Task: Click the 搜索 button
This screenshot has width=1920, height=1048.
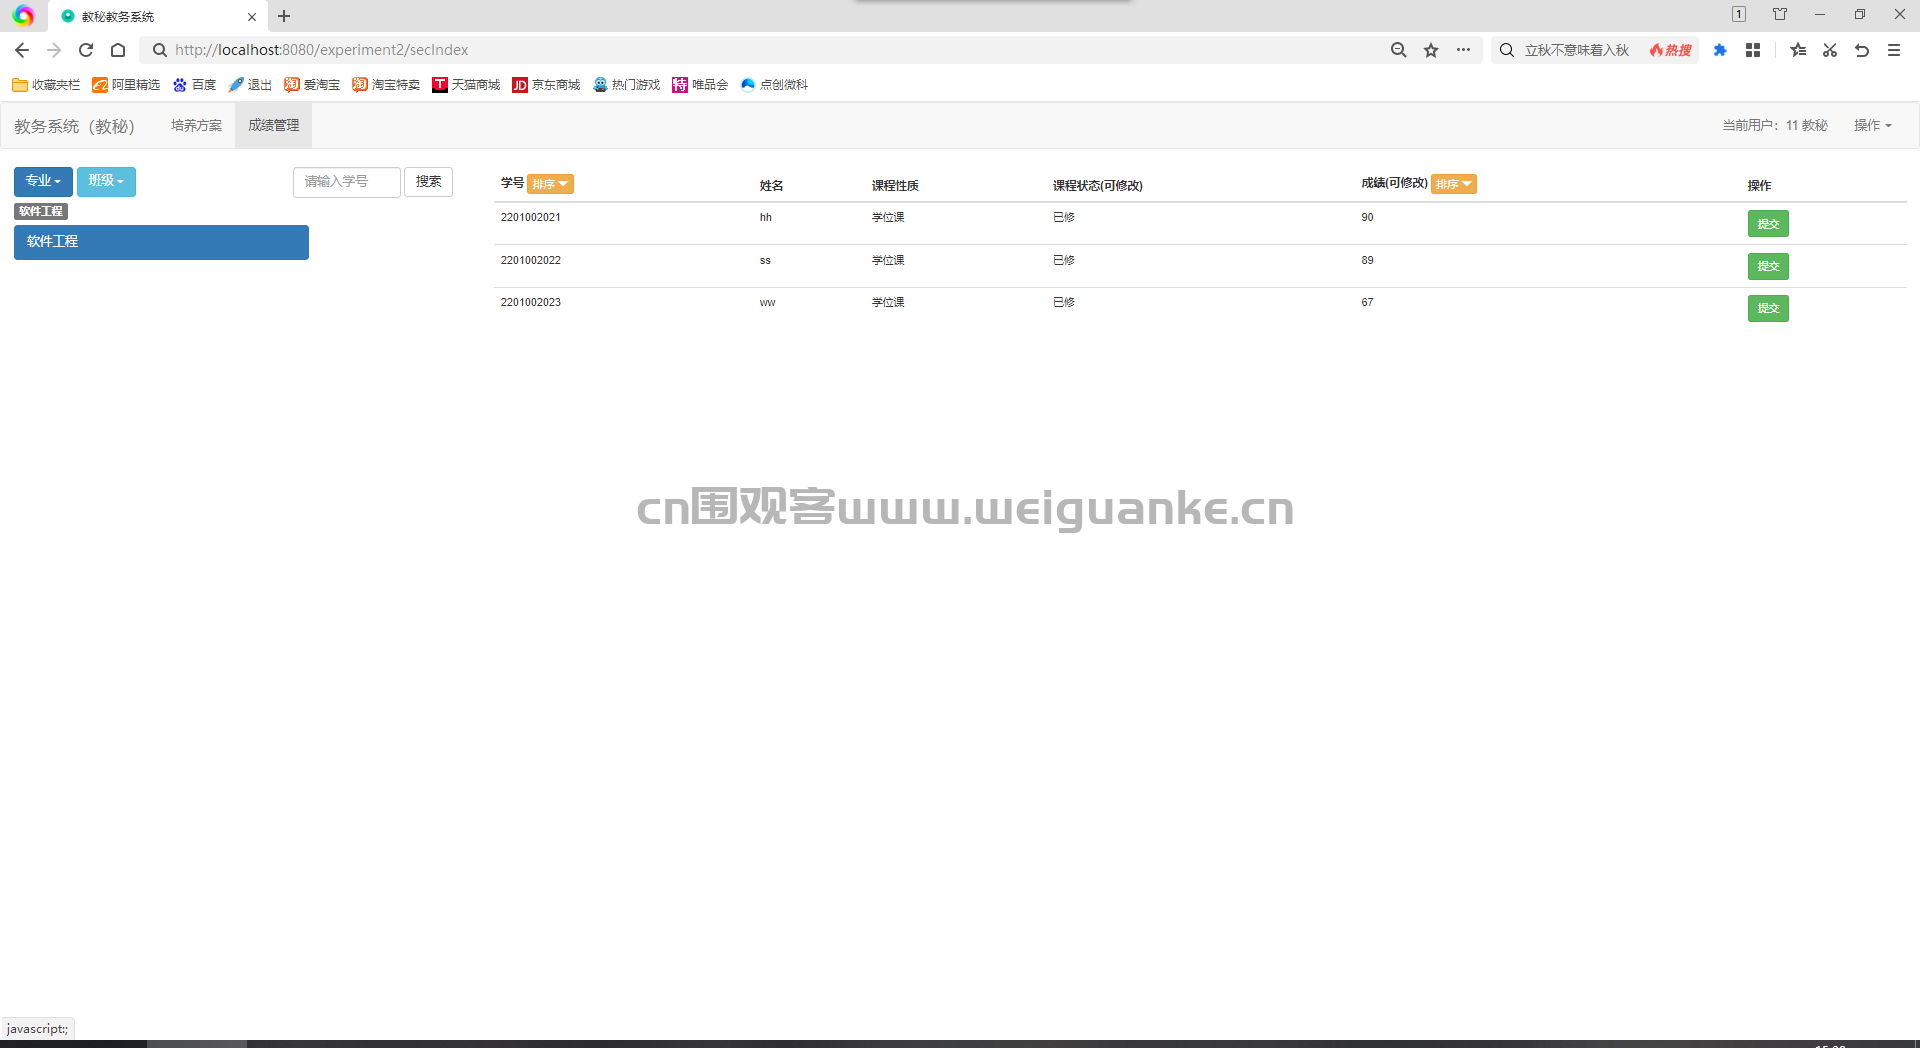Action: click(x=428, y=182)
